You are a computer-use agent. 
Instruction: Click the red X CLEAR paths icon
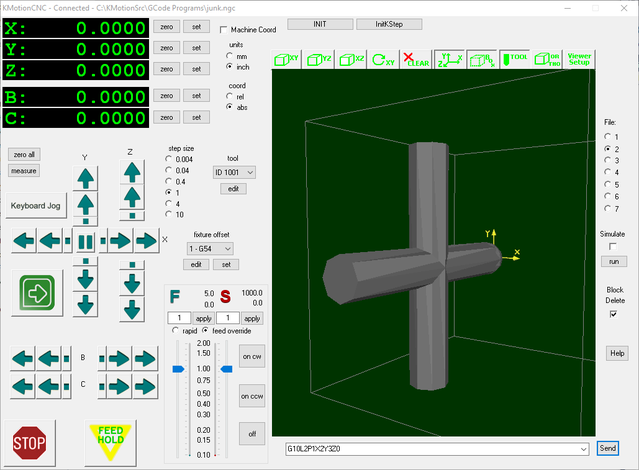tap(416, 59)
